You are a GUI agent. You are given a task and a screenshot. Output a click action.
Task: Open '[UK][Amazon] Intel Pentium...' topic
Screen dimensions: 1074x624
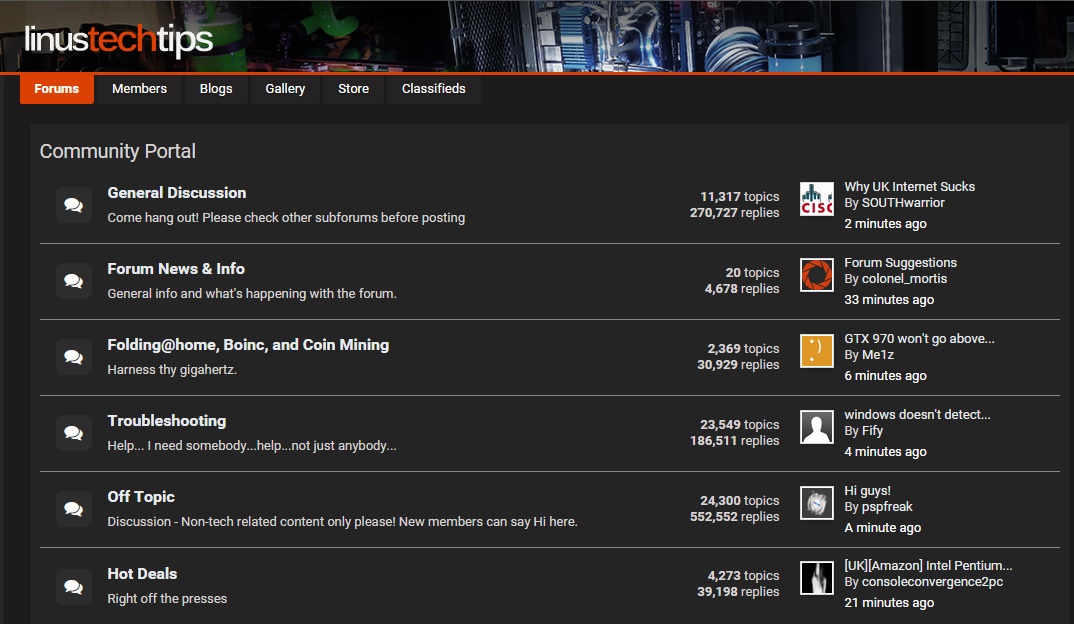pos(928,566)
